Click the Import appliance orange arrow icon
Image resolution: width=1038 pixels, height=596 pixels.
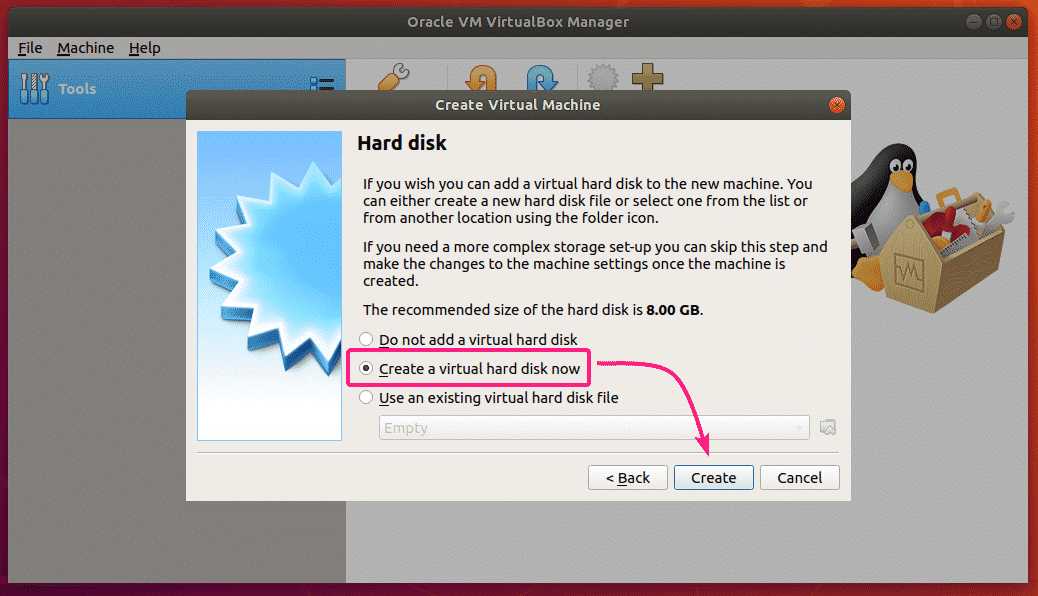[481, 78]
